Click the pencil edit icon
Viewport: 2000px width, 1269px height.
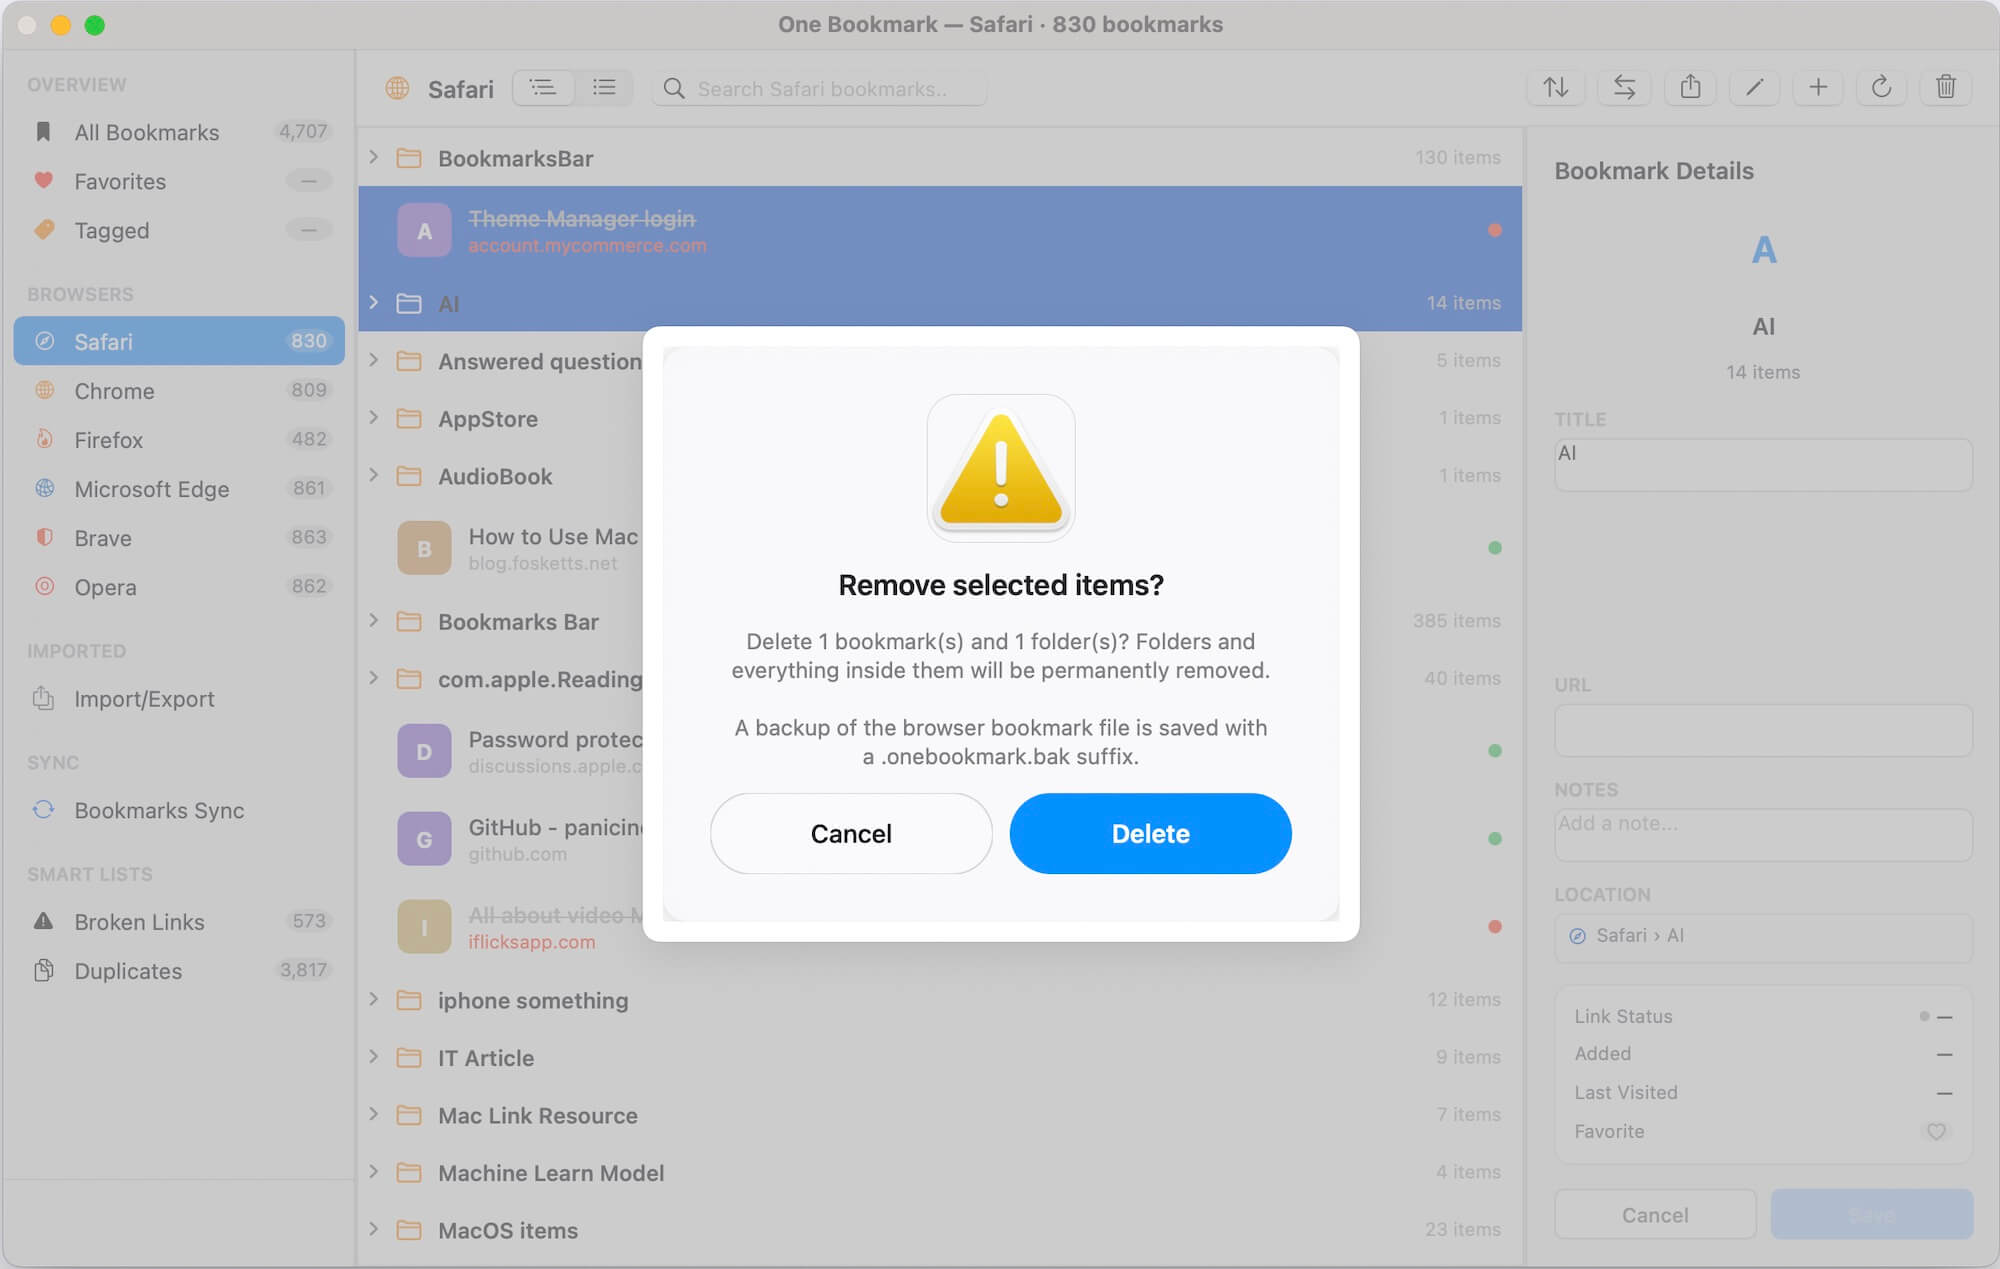[x=1754, y=88]
